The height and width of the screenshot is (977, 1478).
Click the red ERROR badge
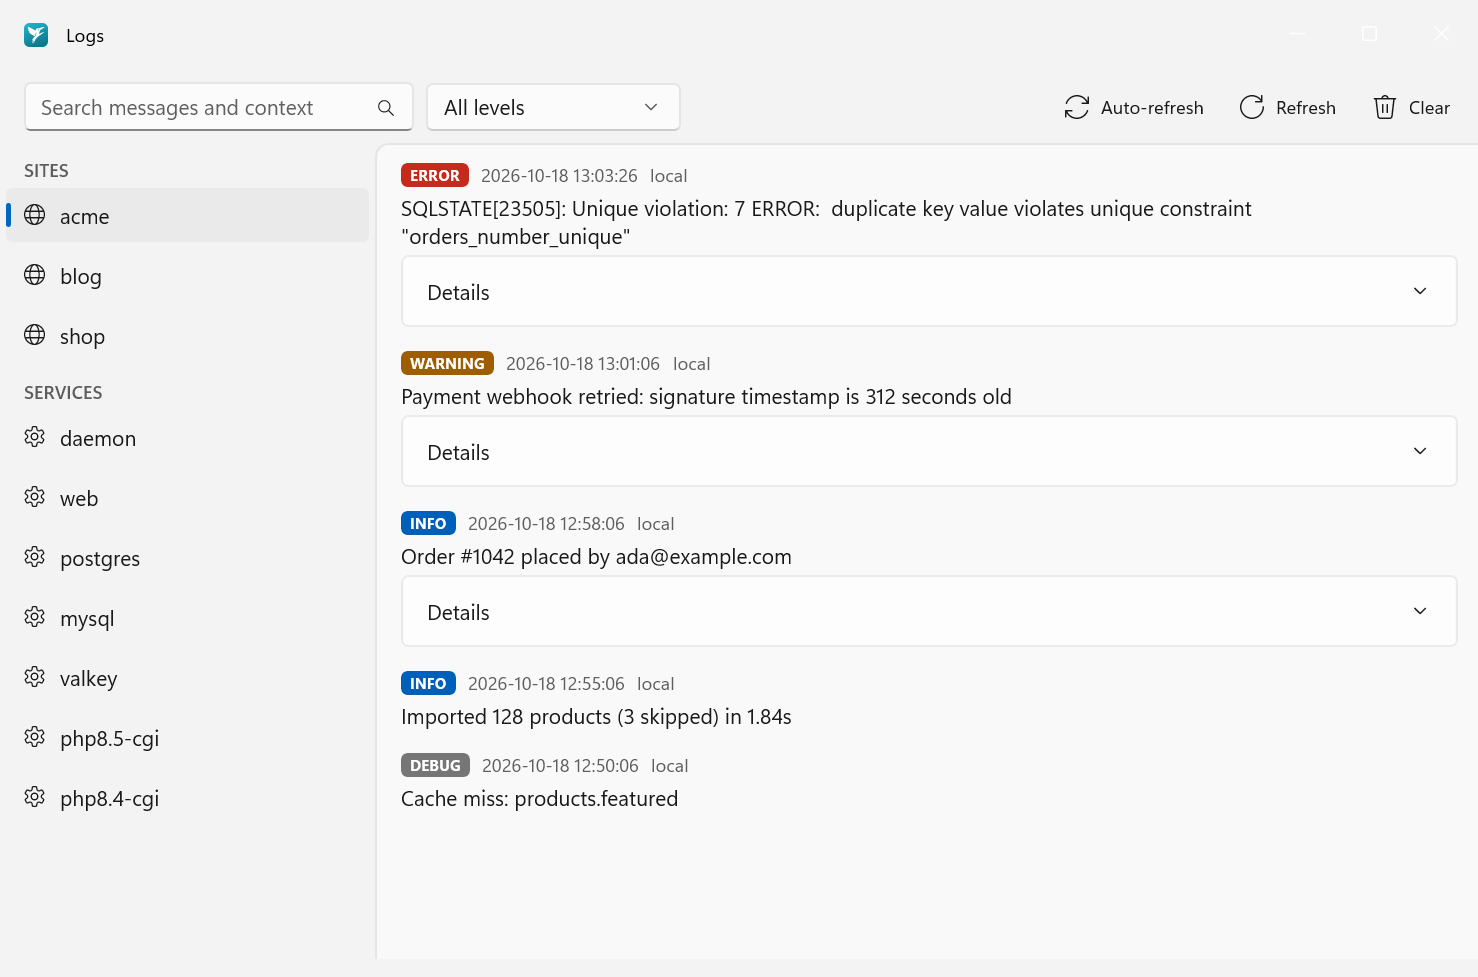435,175
